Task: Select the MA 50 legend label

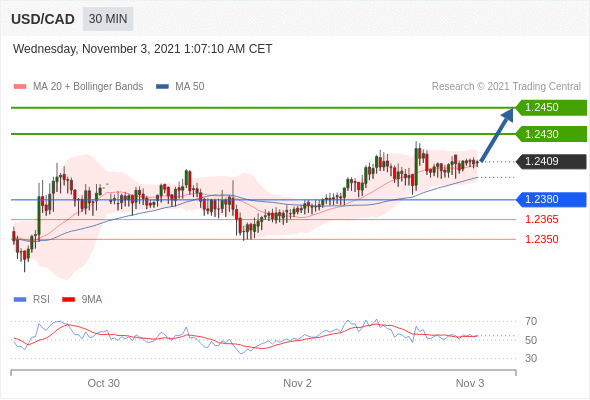Action: (x=190, y=87)
